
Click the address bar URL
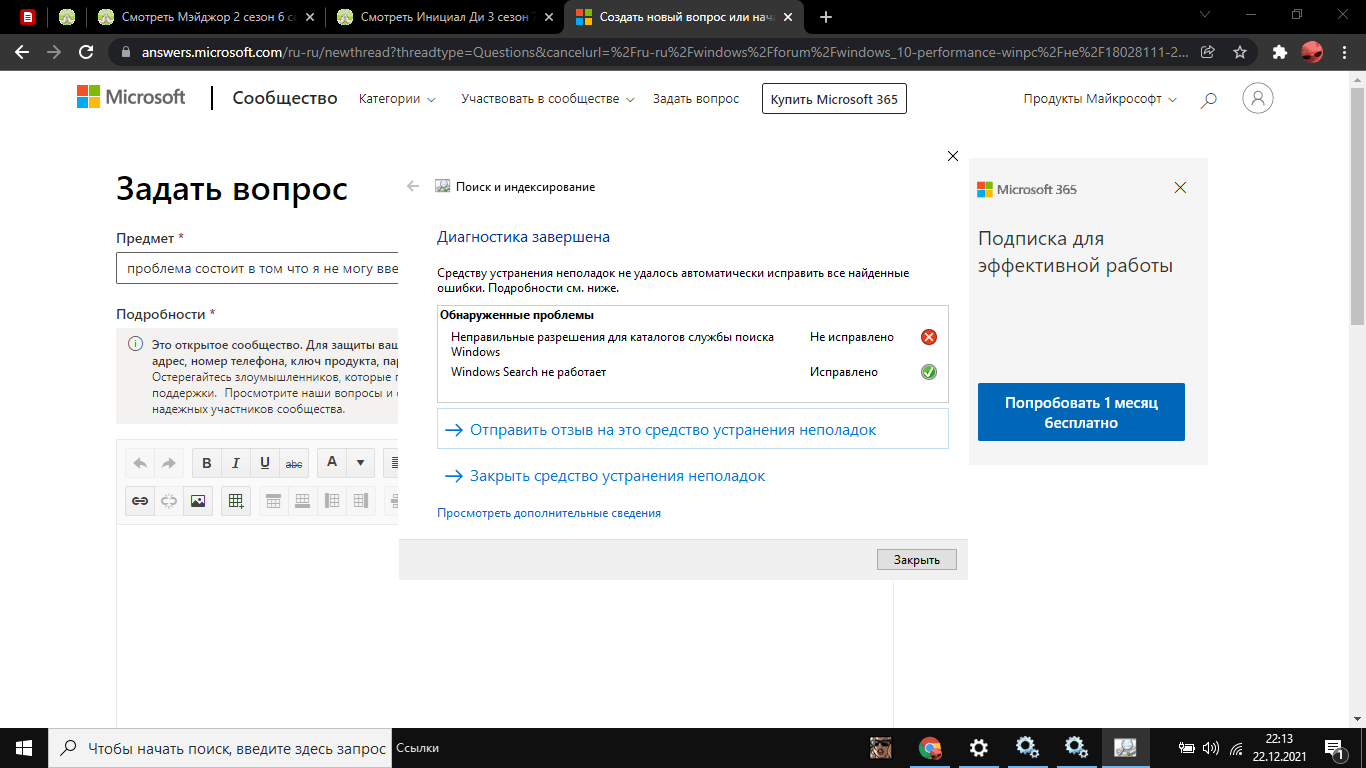coord(665,52)
